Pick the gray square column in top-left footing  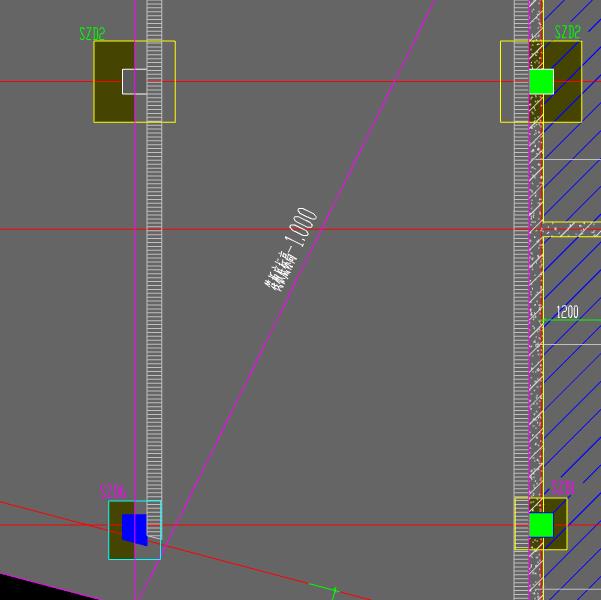coord(134,81)
